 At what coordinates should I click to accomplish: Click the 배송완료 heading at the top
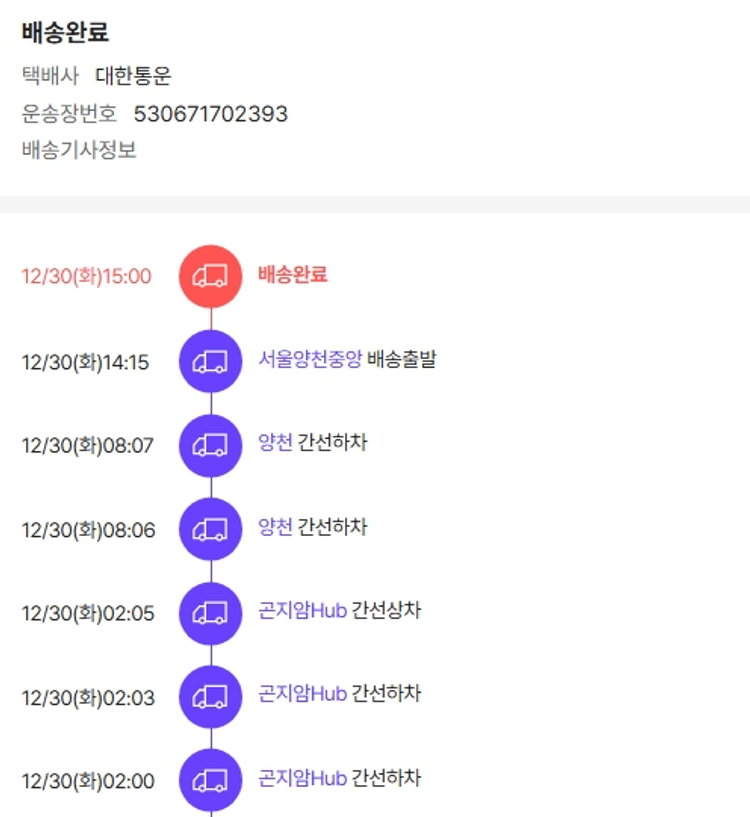tap(65, 32)
